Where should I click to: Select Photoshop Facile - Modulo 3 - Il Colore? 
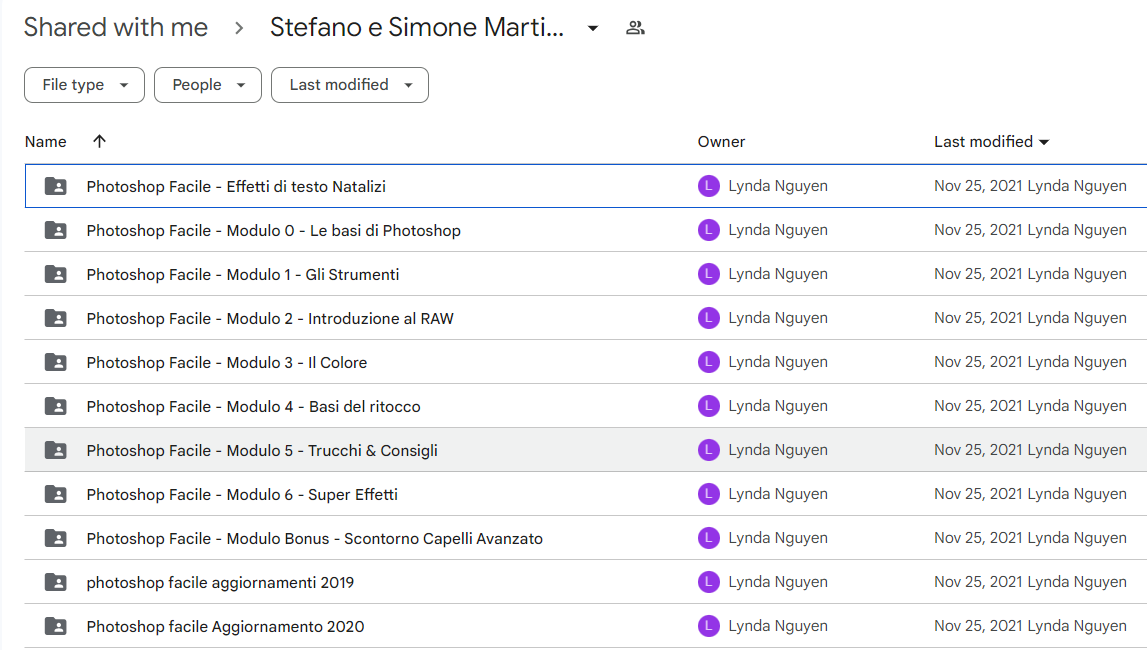coord(227,362)
